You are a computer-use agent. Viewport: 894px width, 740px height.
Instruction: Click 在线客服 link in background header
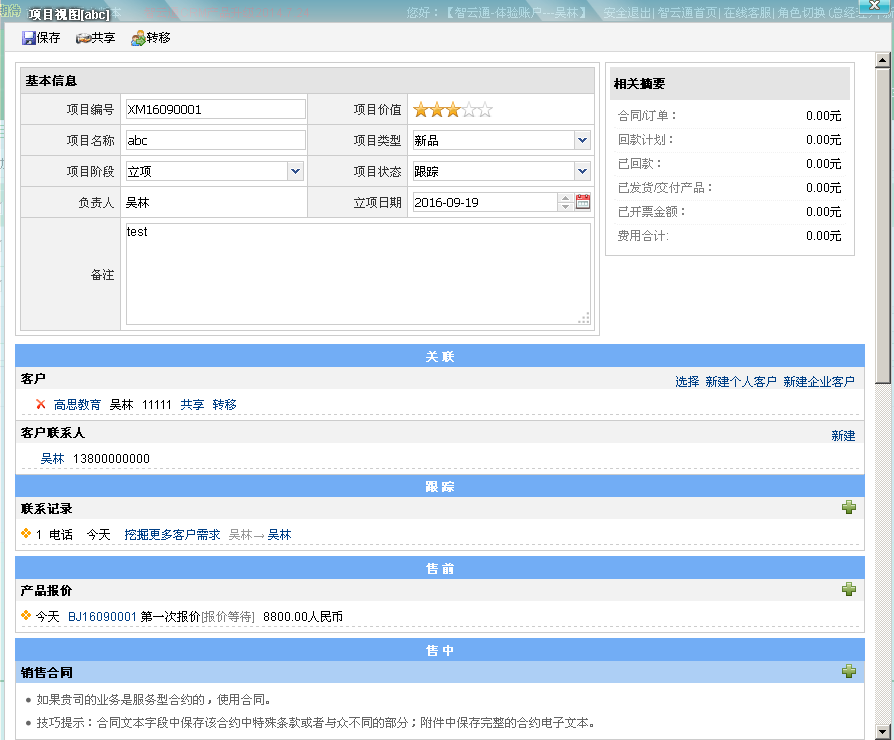pyautogui.click(x=747, y=13)
